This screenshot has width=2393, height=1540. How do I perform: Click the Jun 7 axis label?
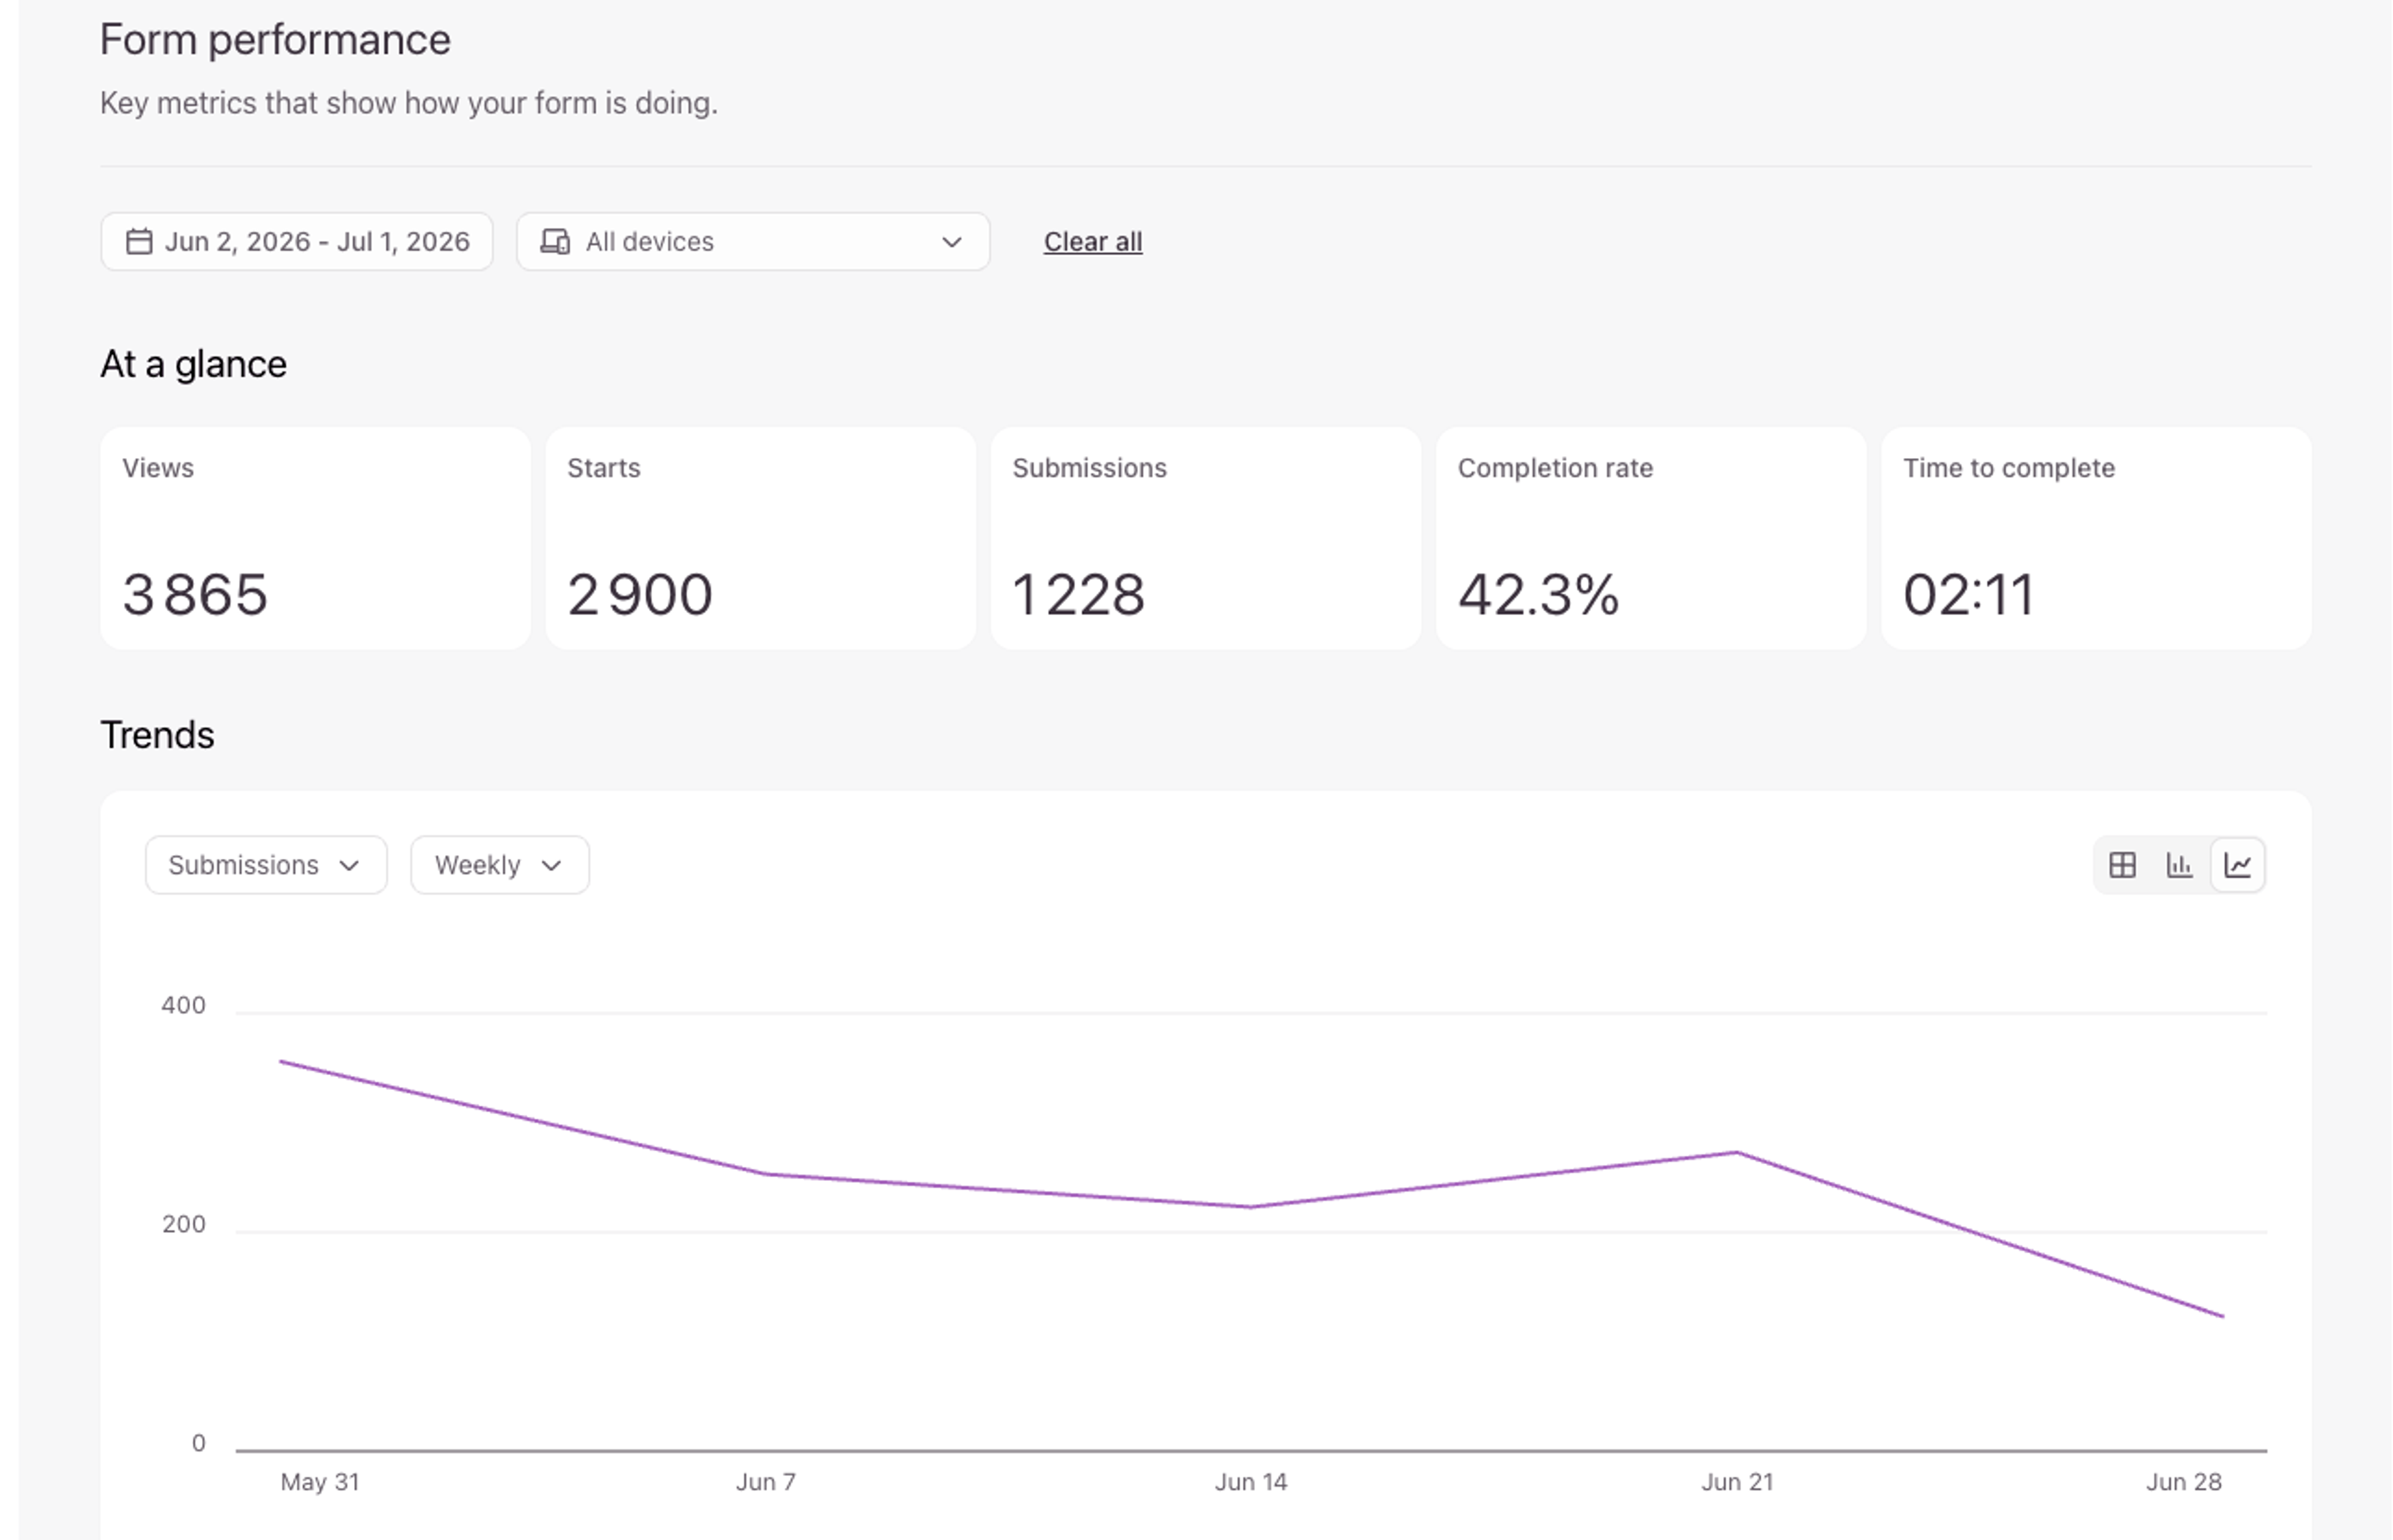tap(766, 1482)
